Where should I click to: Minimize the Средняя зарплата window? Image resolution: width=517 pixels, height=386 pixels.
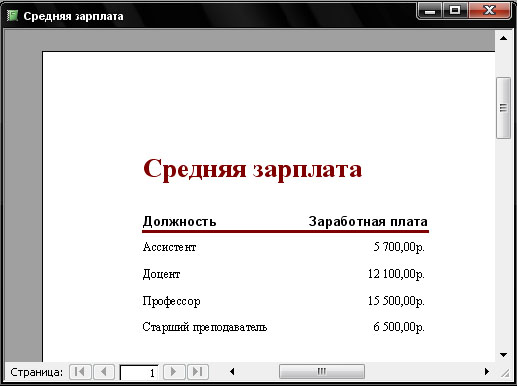click(430, 11)
